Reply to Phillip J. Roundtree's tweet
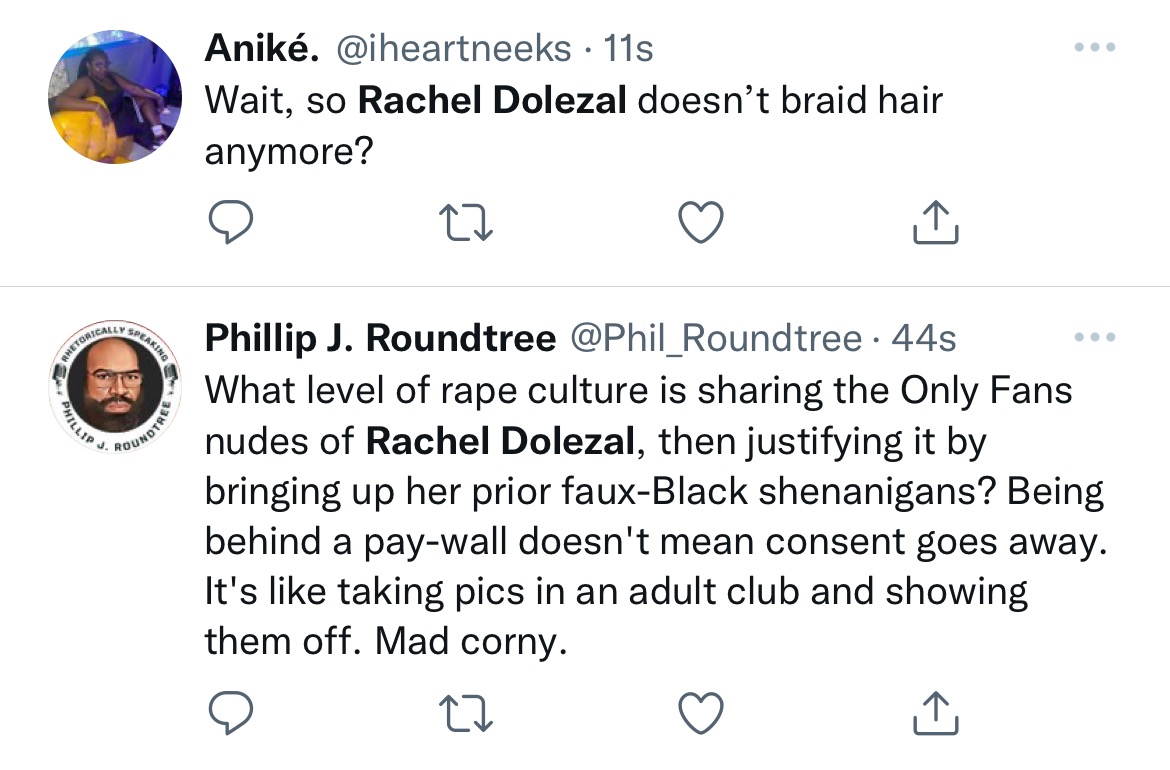The height and width of the screenshot is (770, 1170). pos(233,713)
